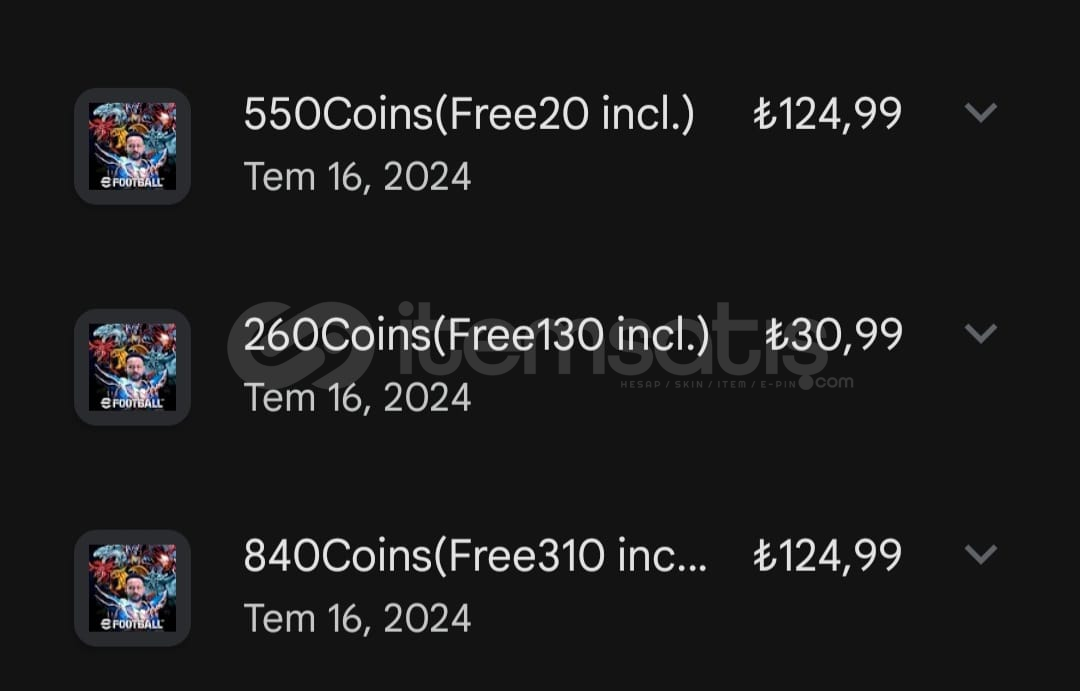The width and height of the screenshot is (1080, 691).
Task: Click eFootball label on the 550Coins thumbnail
Action: point(131,182)
